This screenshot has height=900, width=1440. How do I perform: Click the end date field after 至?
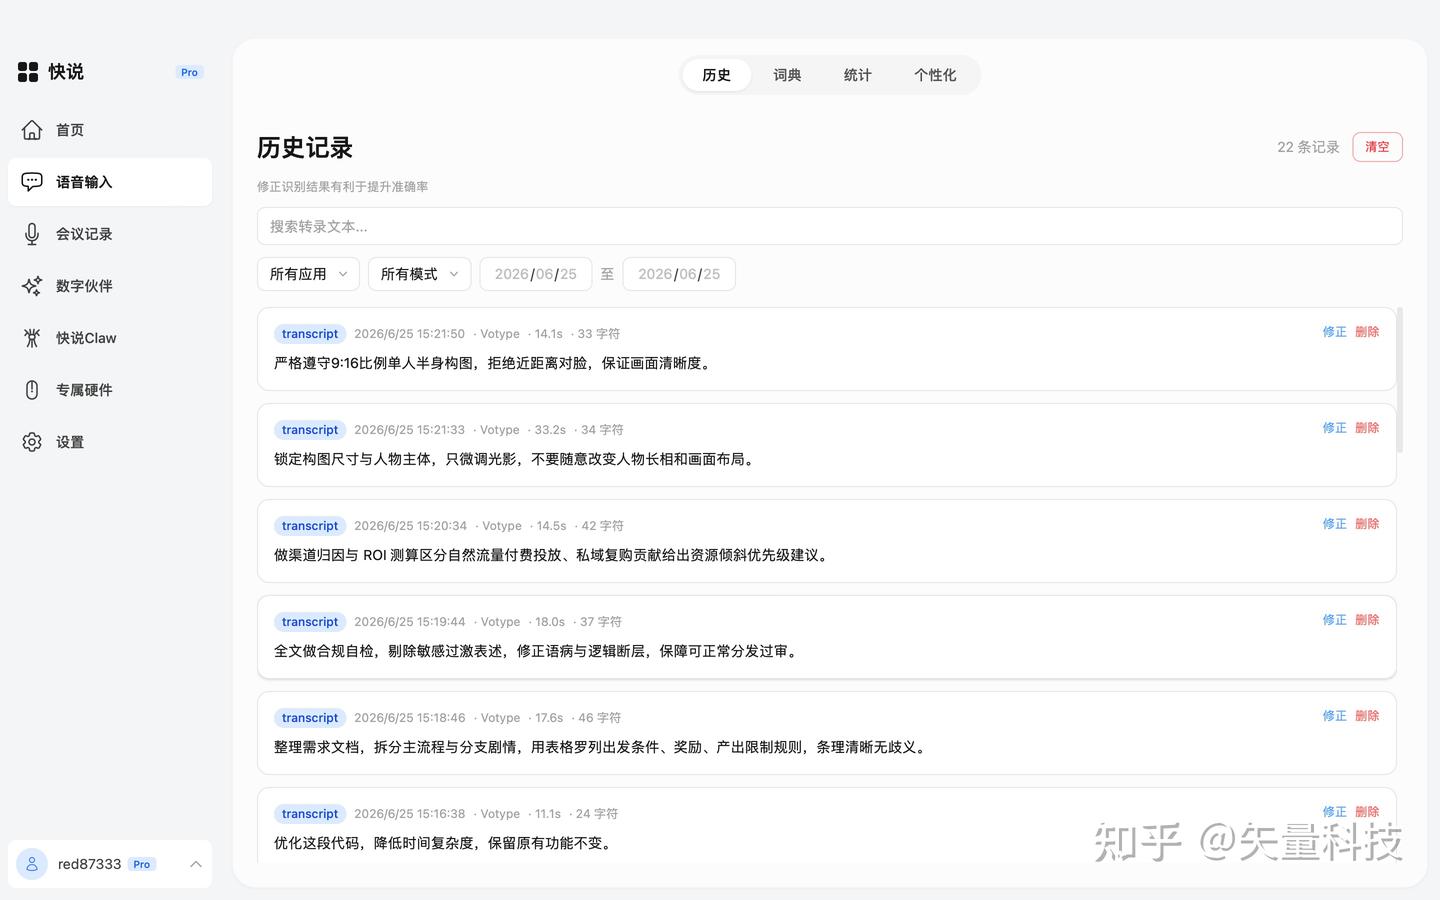(x=679, y=274)
